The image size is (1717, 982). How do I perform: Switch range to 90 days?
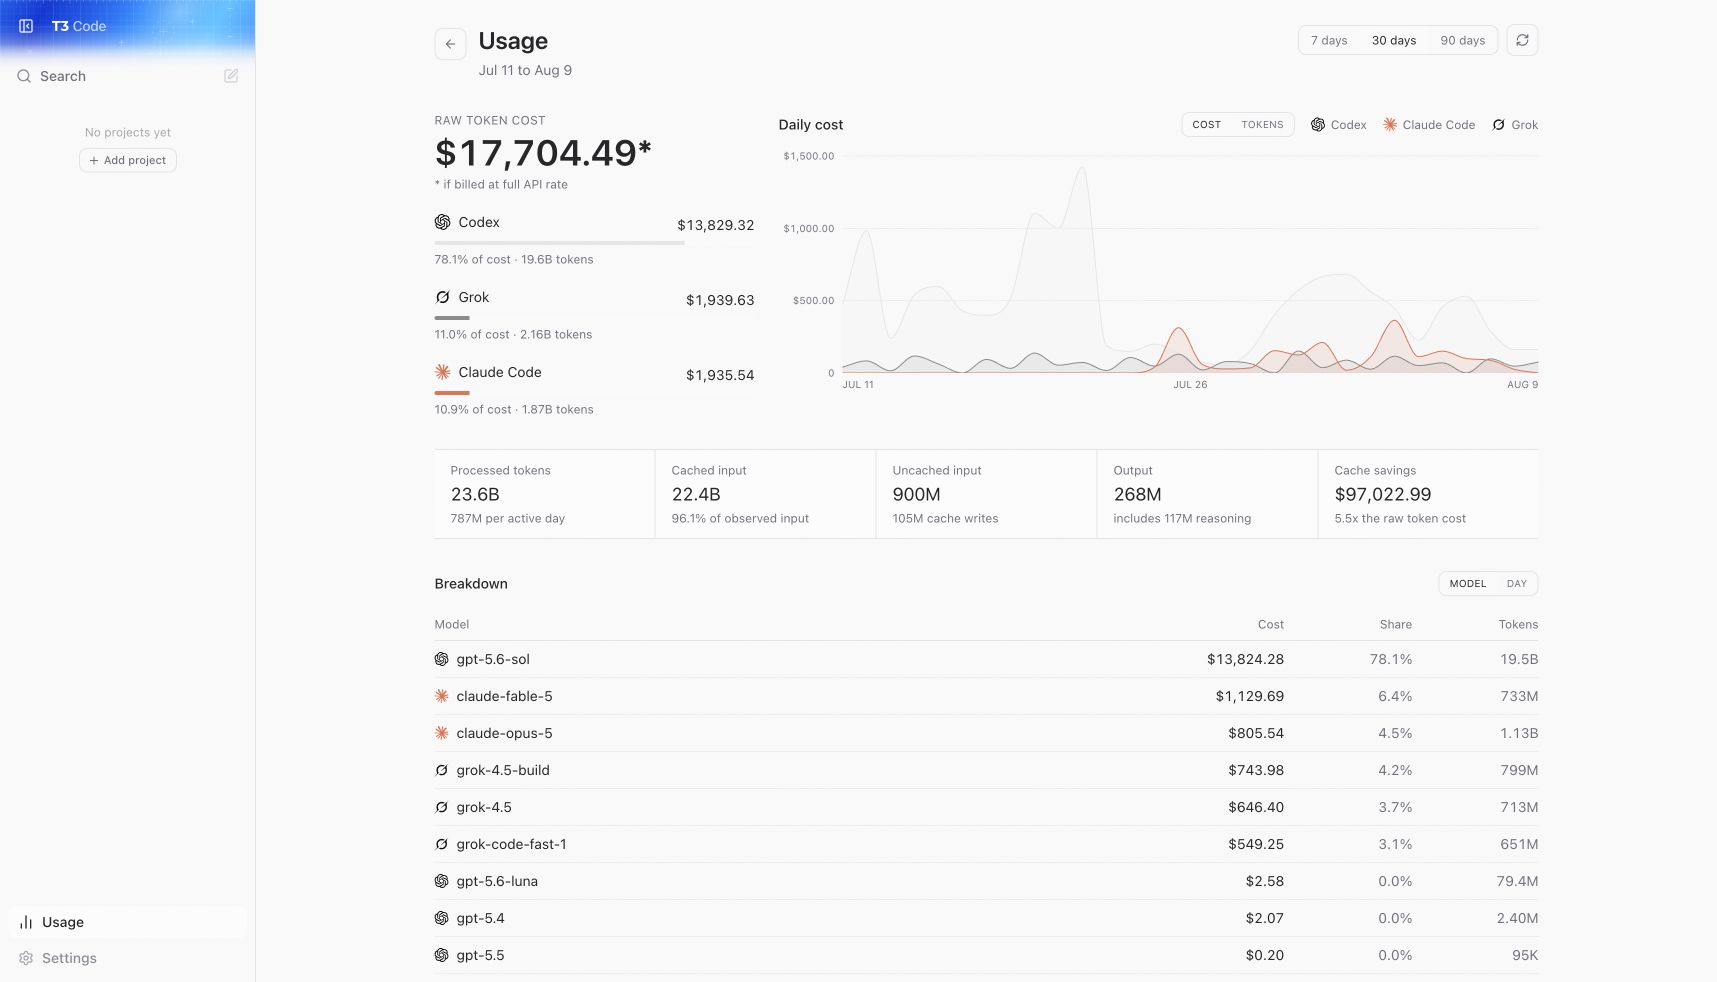pyautogui.click(x=1462, y=40)
